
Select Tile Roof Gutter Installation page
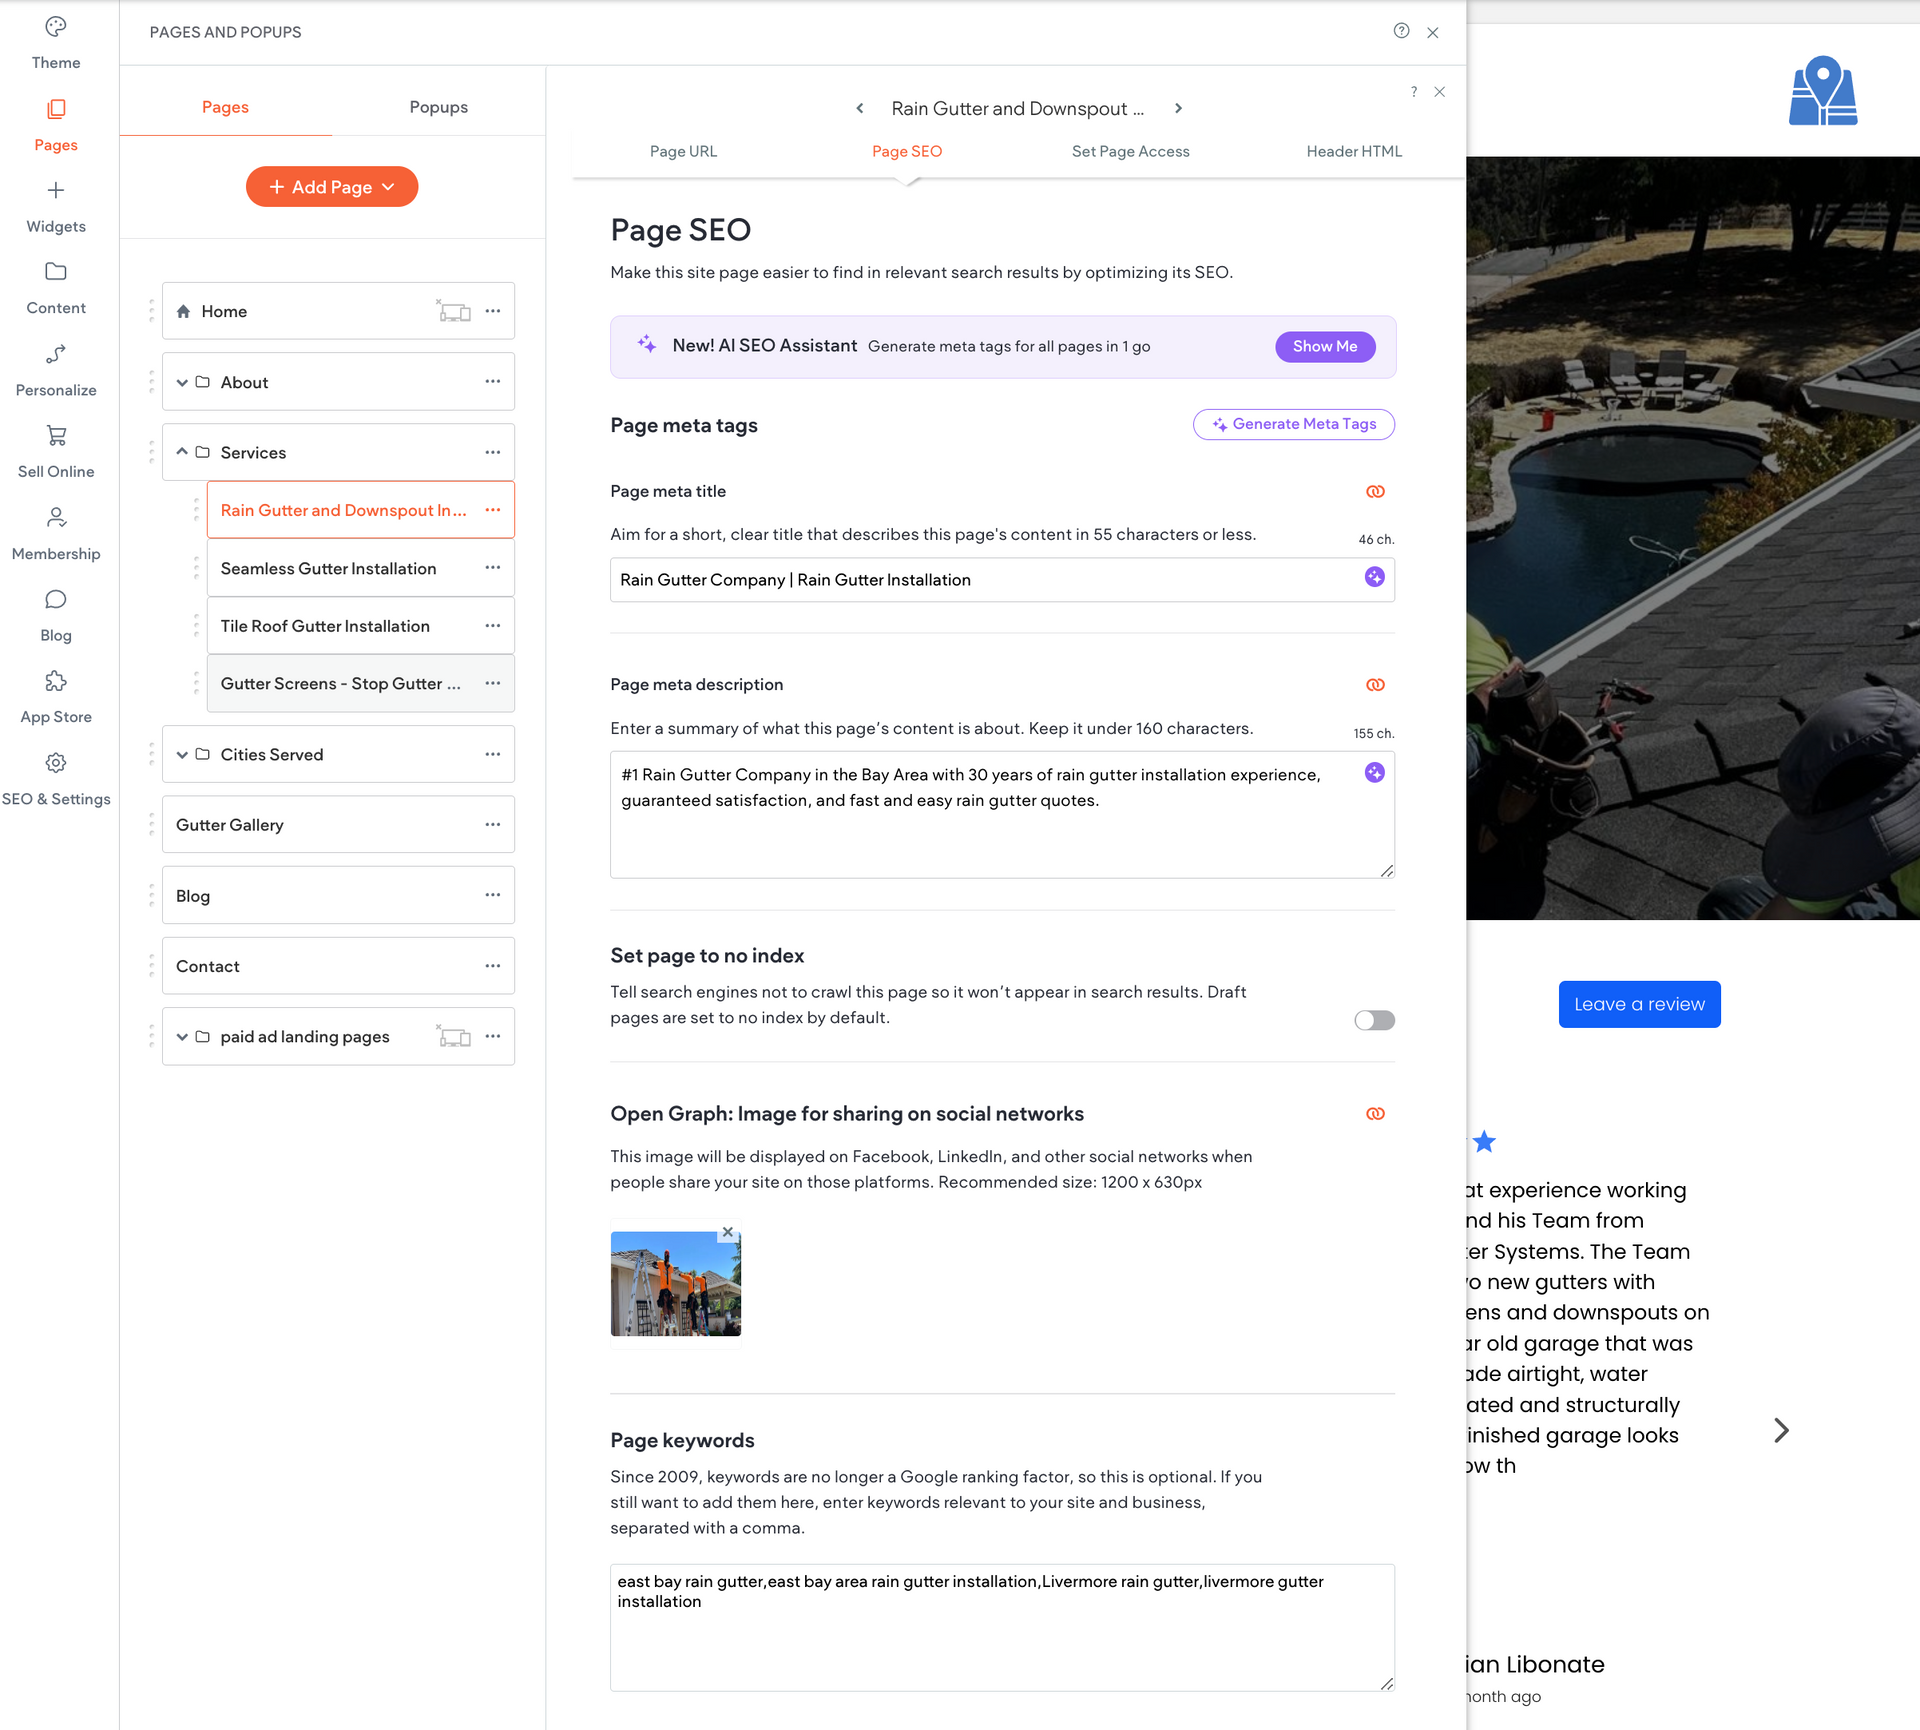[x=361, y=626]
